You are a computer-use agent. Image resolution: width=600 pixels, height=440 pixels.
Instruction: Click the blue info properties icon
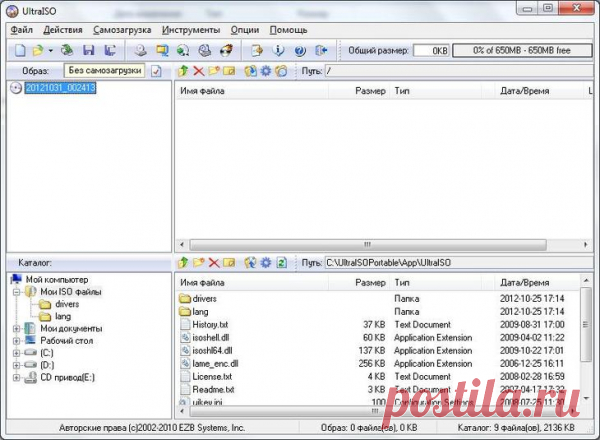coord(279,50)
